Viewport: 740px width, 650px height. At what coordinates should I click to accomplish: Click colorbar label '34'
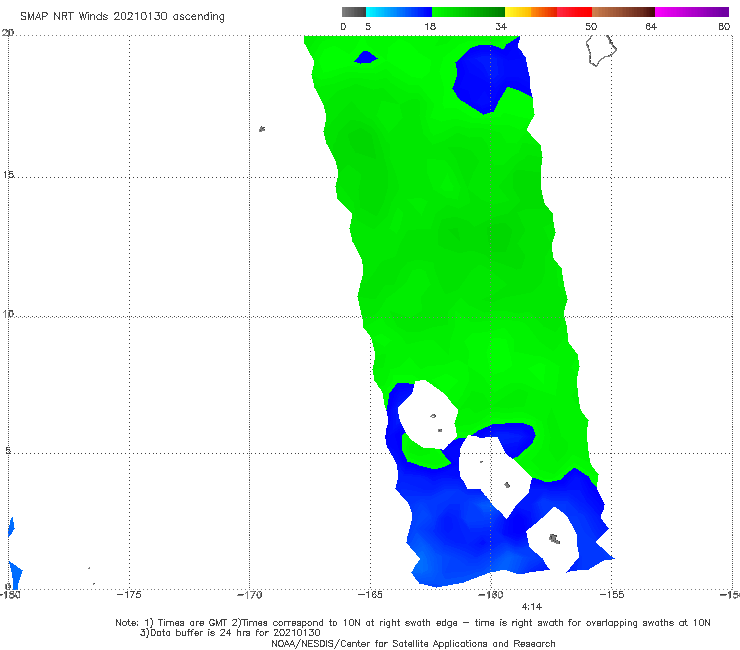501,26
